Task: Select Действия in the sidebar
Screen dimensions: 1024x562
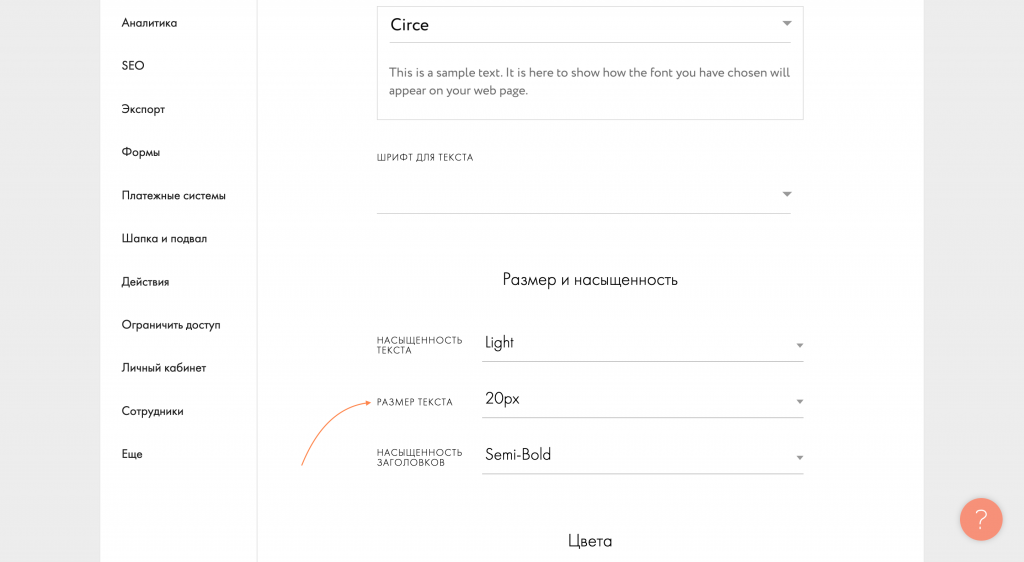Action: point(145,282)
